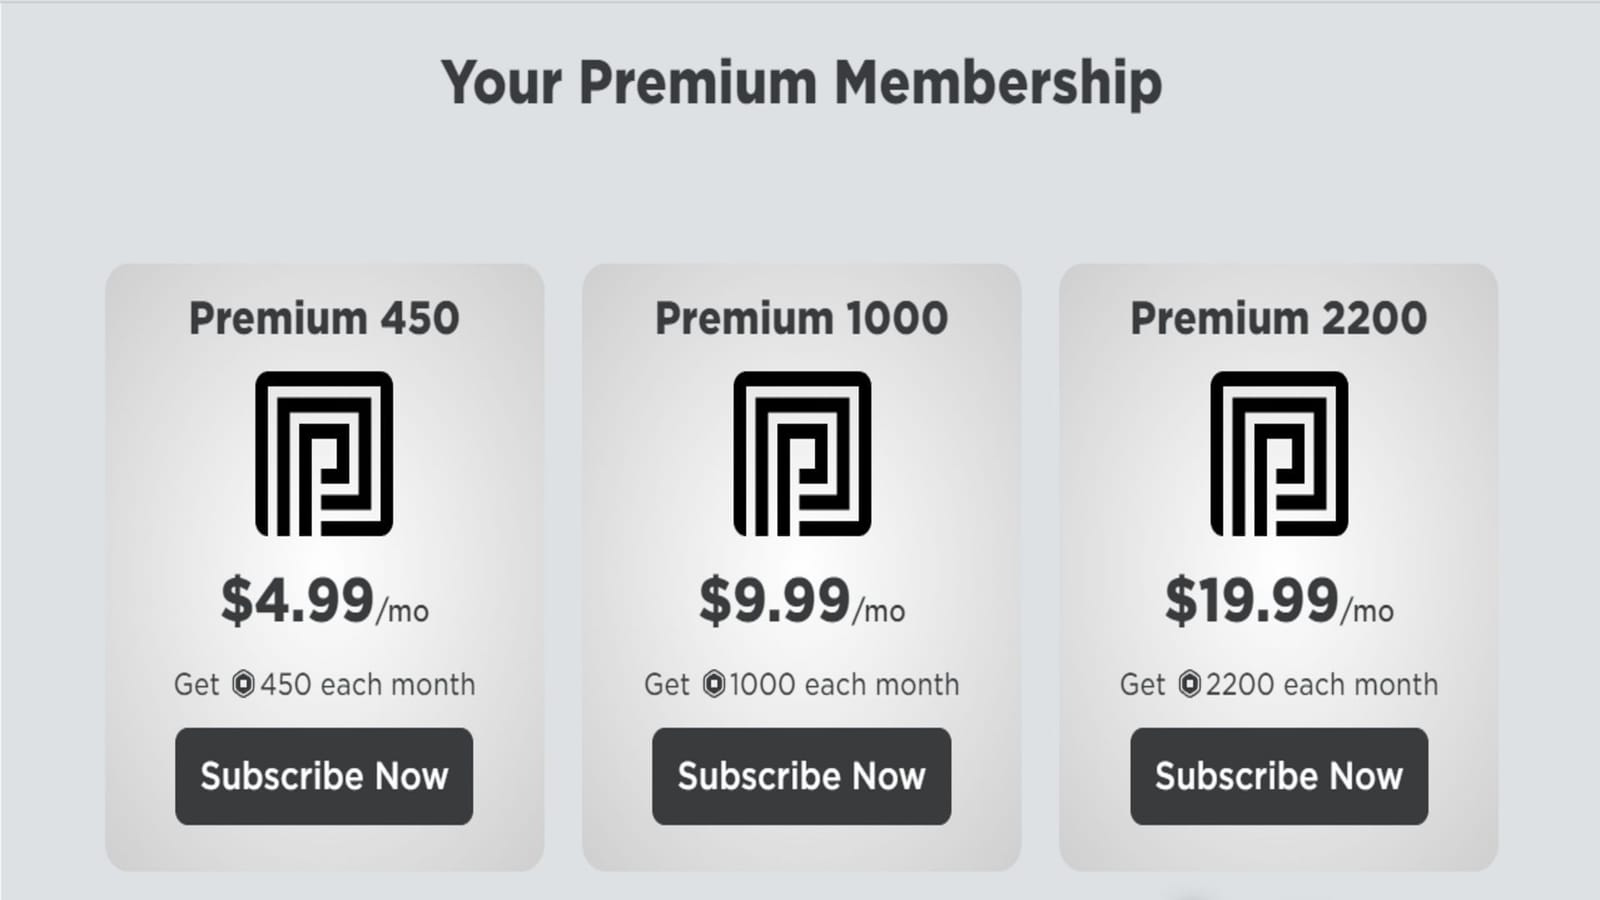Screen dimensions: 1600x900
Task: Click the Robux currency symbol in middle card
Action: [712, 684]
